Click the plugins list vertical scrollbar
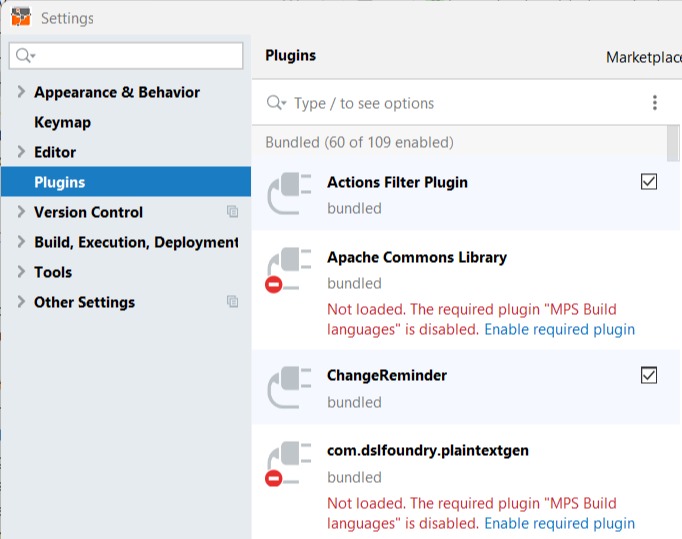 tap(673, 145)
